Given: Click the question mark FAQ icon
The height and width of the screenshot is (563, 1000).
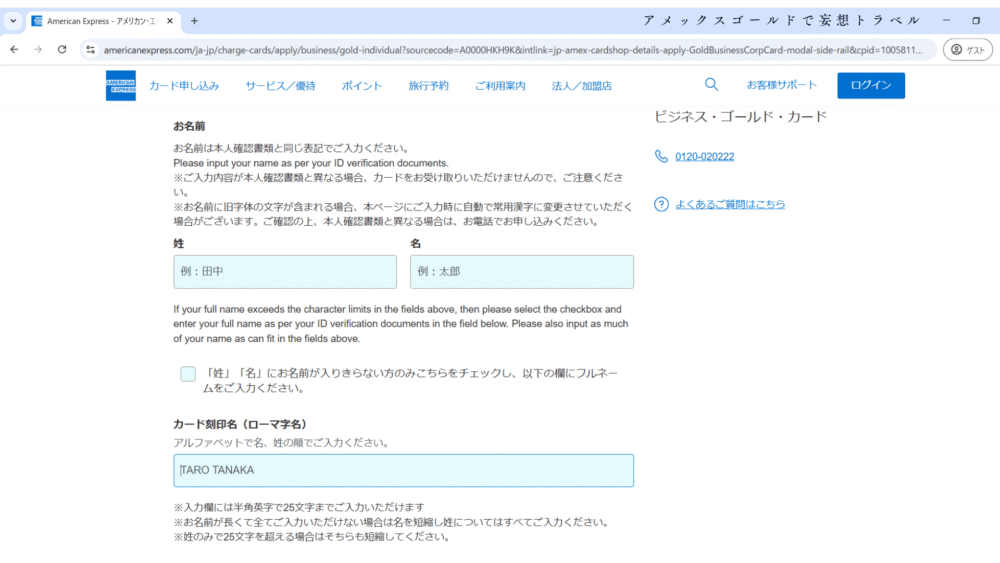Looking at the screenshot, I should coord(661,204).
